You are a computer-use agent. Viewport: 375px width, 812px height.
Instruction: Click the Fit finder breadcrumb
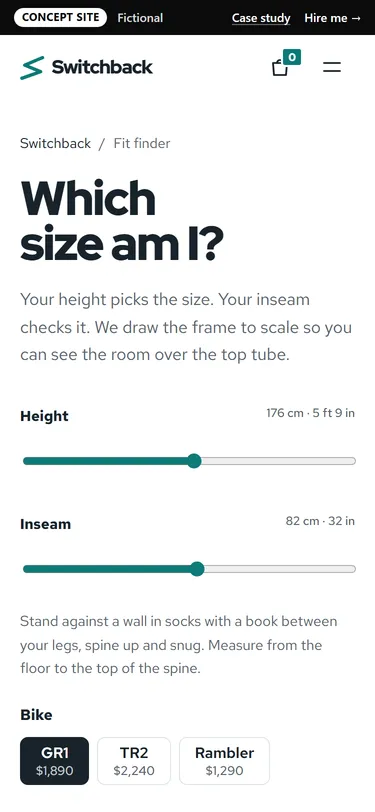click(x=142, y=143)
